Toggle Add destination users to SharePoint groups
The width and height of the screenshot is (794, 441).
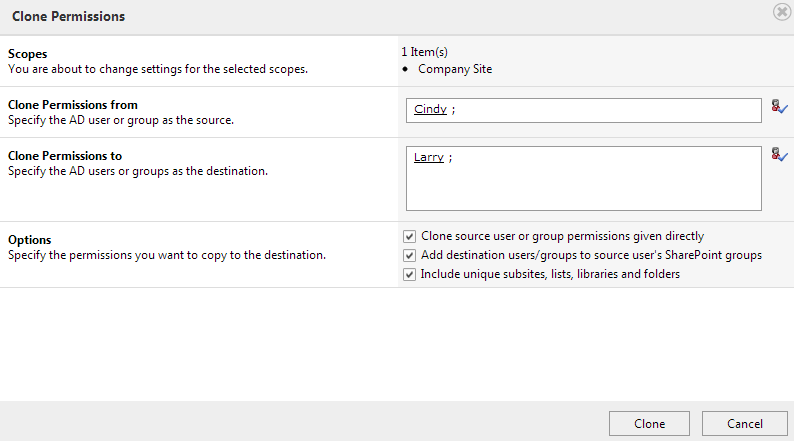(x=409, y=255)
